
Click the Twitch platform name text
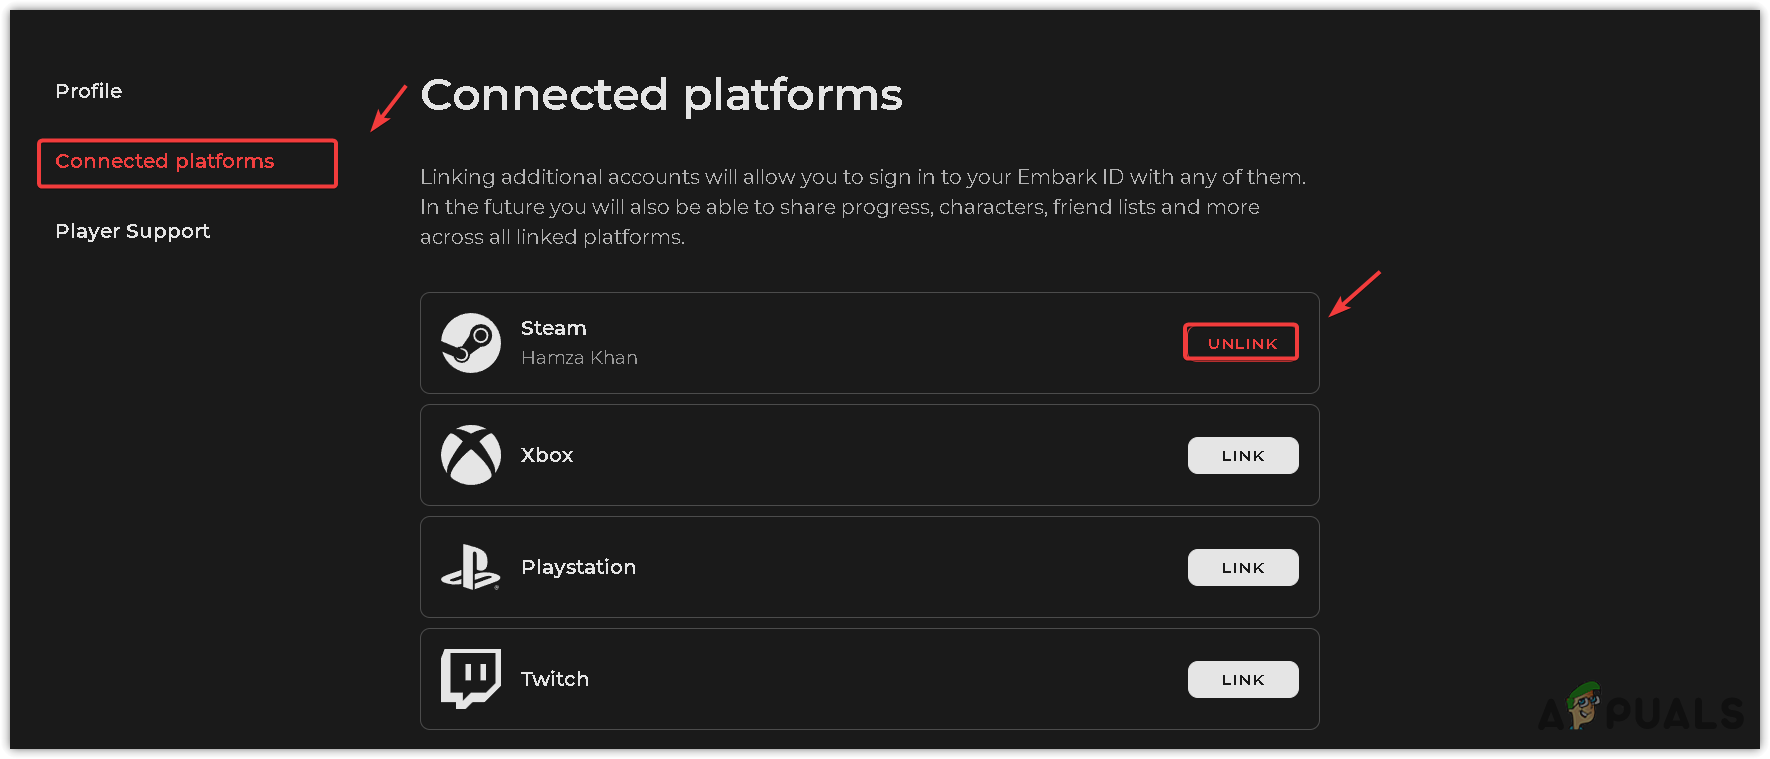click(555, 679)
